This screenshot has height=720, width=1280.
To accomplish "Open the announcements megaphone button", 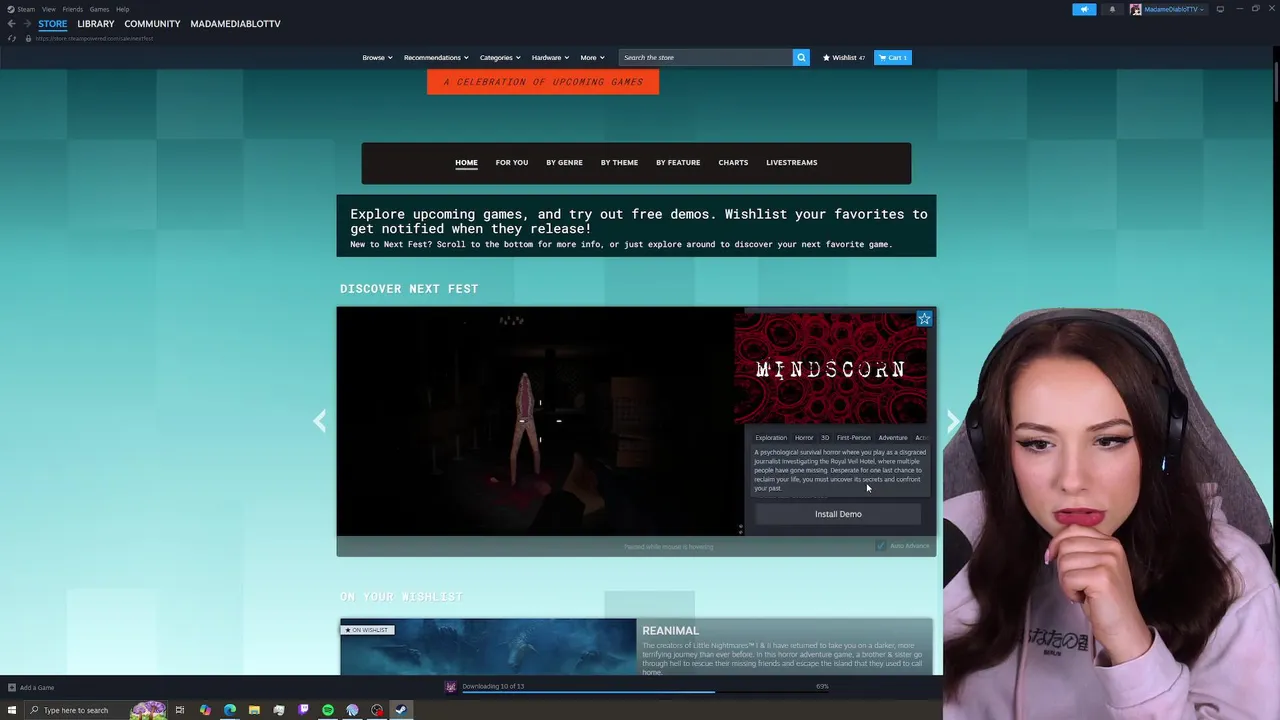I will click(x=1084, y=9).
